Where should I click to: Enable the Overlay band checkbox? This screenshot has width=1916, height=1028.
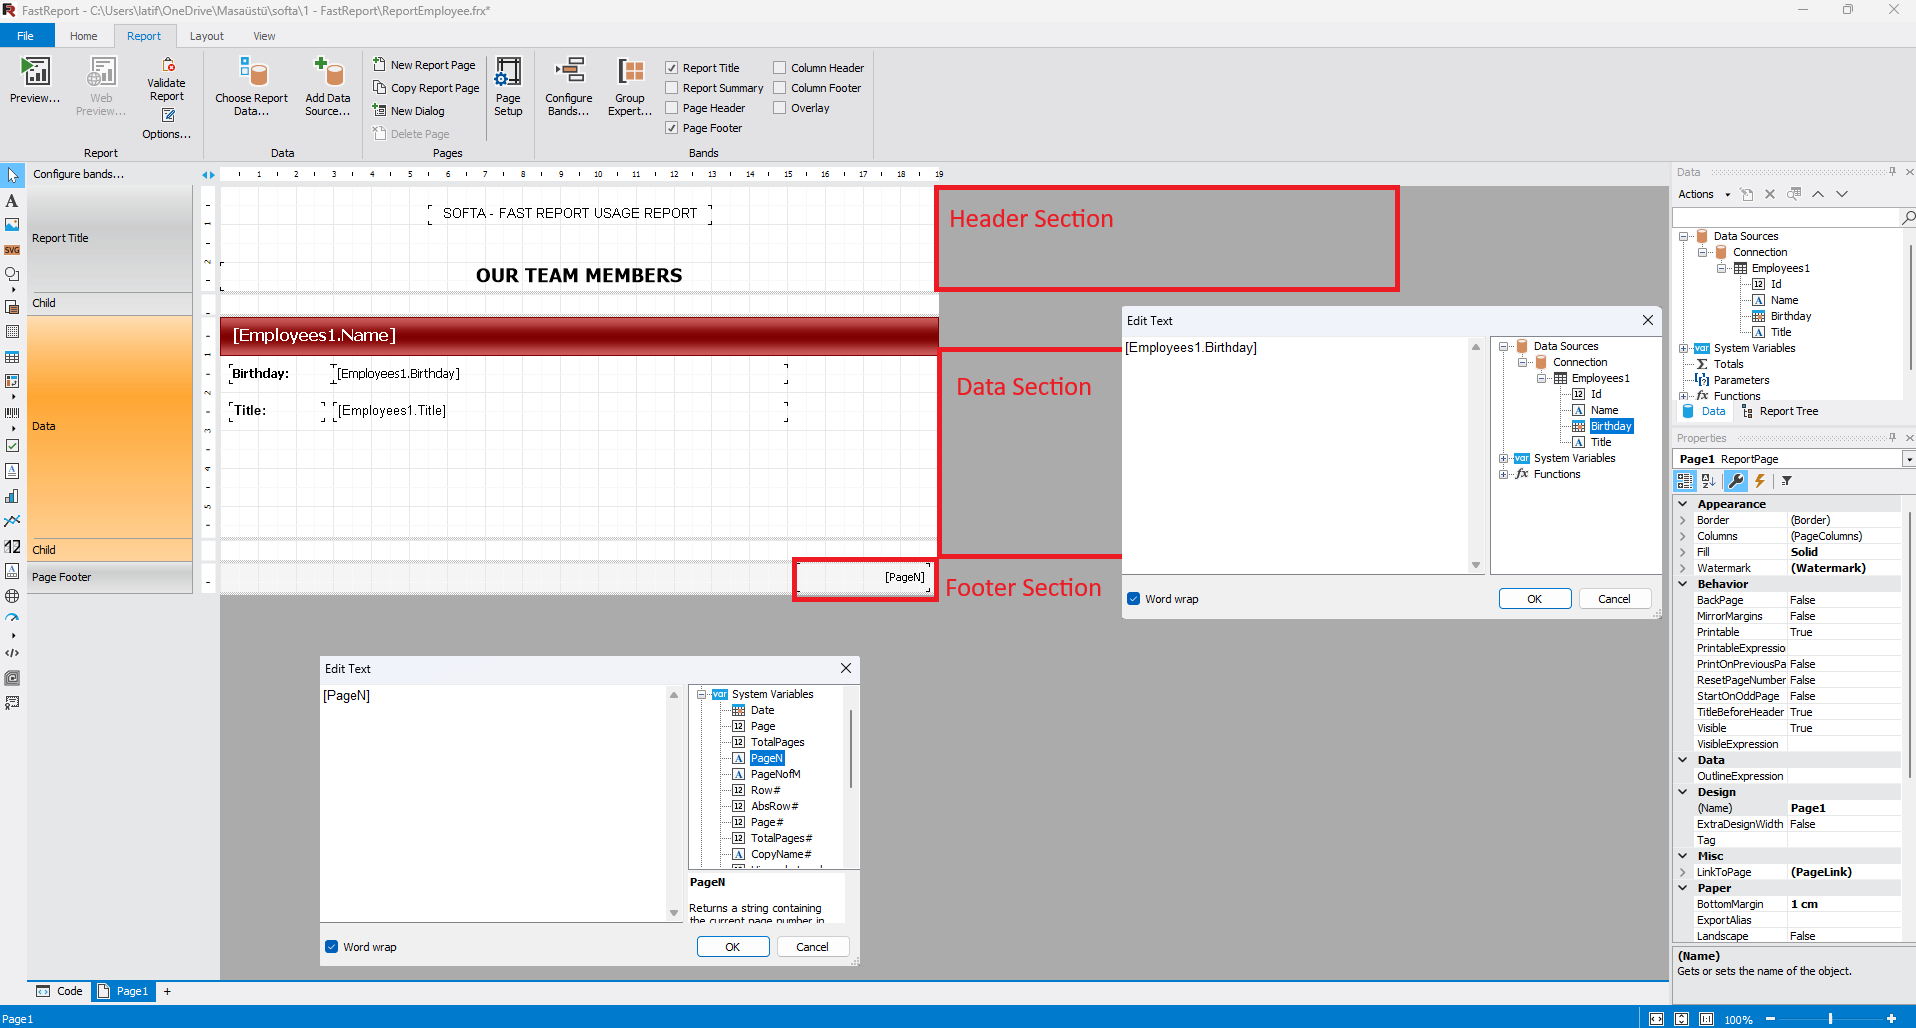coord(780,108)
